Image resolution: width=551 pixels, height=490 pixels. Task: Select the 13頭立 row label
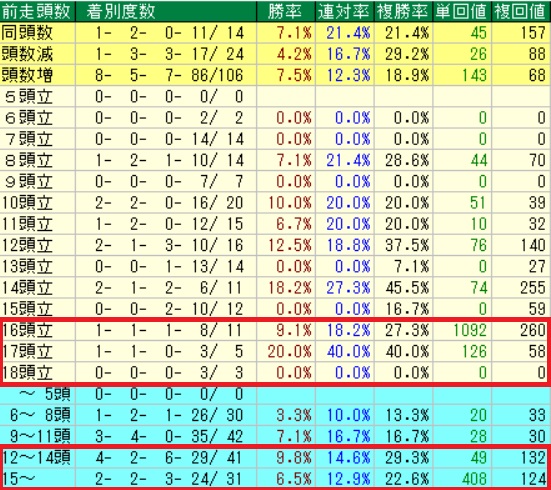tap(27, 266)
